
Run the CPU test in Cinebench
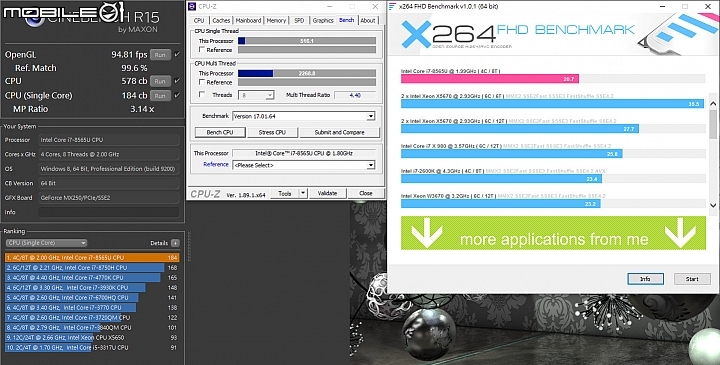[x=160, y=81]
